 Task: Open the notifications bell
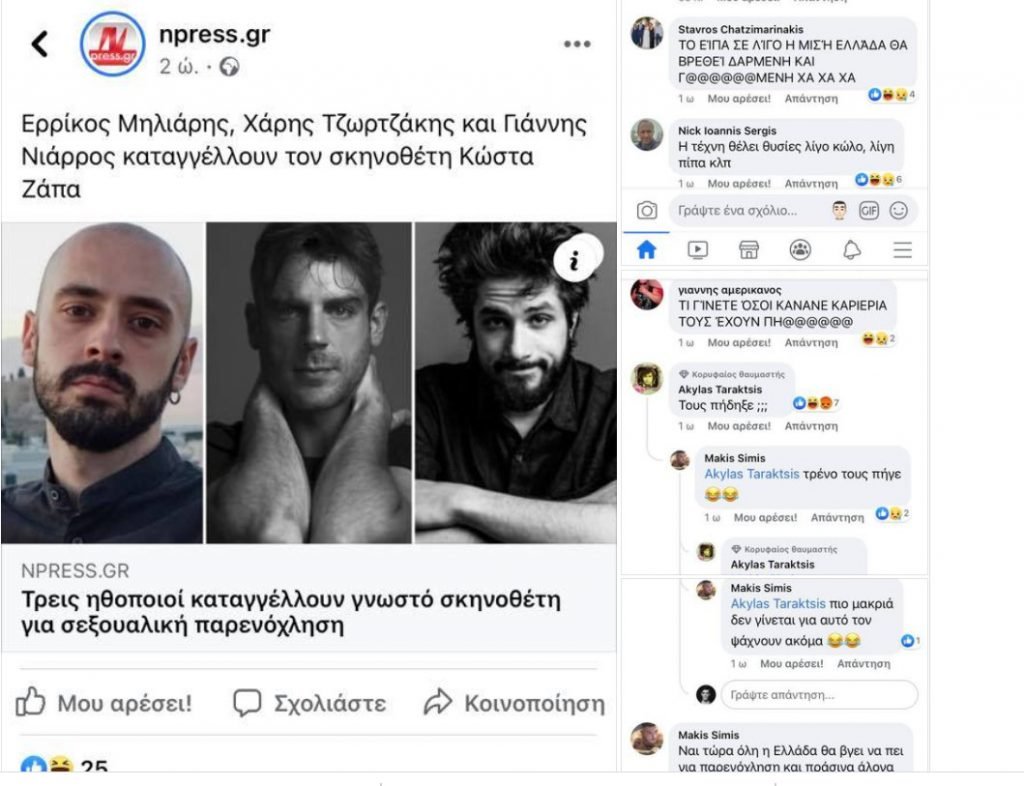(852, 249)
